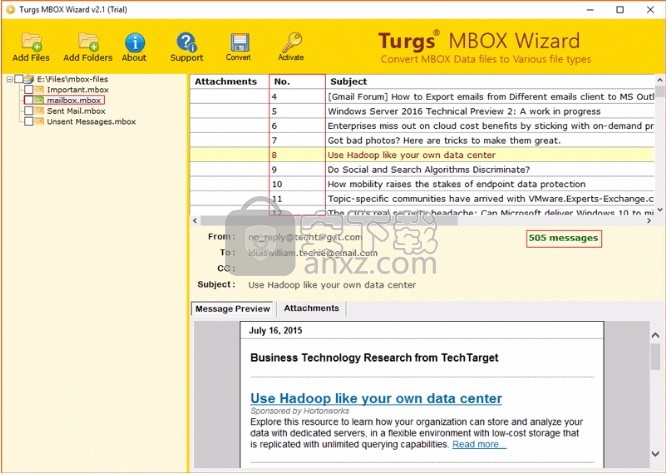Select the Sent Mail.mbox tree item

(76, 111)
